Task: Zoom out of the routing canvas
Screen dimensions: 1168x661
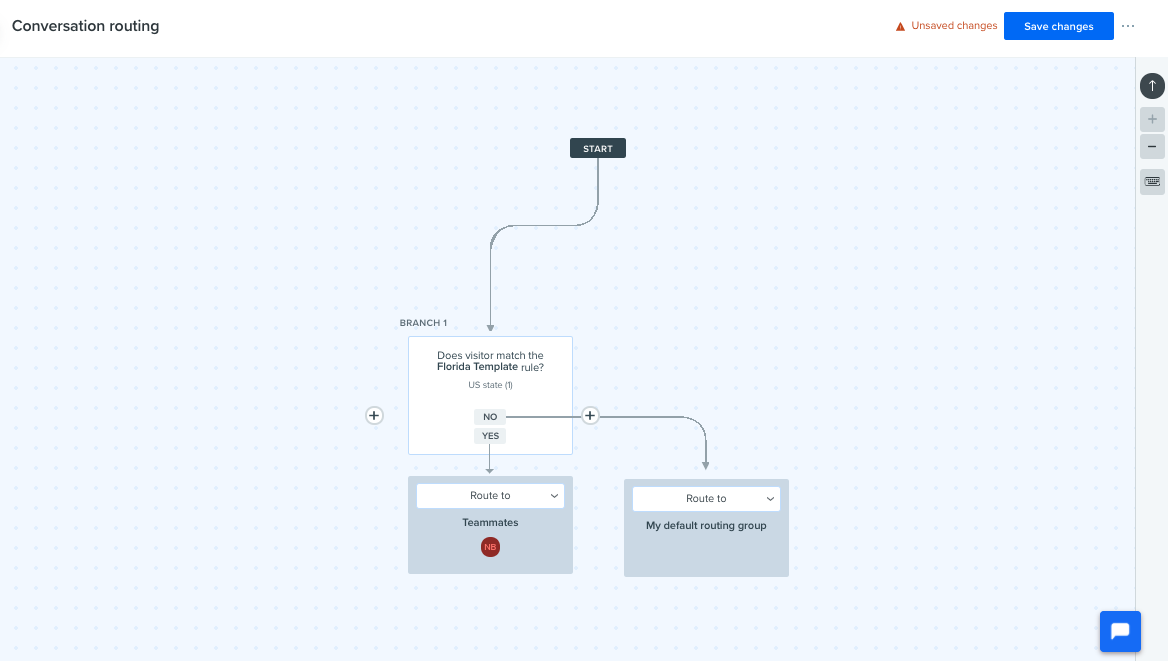Action: 1152,147
